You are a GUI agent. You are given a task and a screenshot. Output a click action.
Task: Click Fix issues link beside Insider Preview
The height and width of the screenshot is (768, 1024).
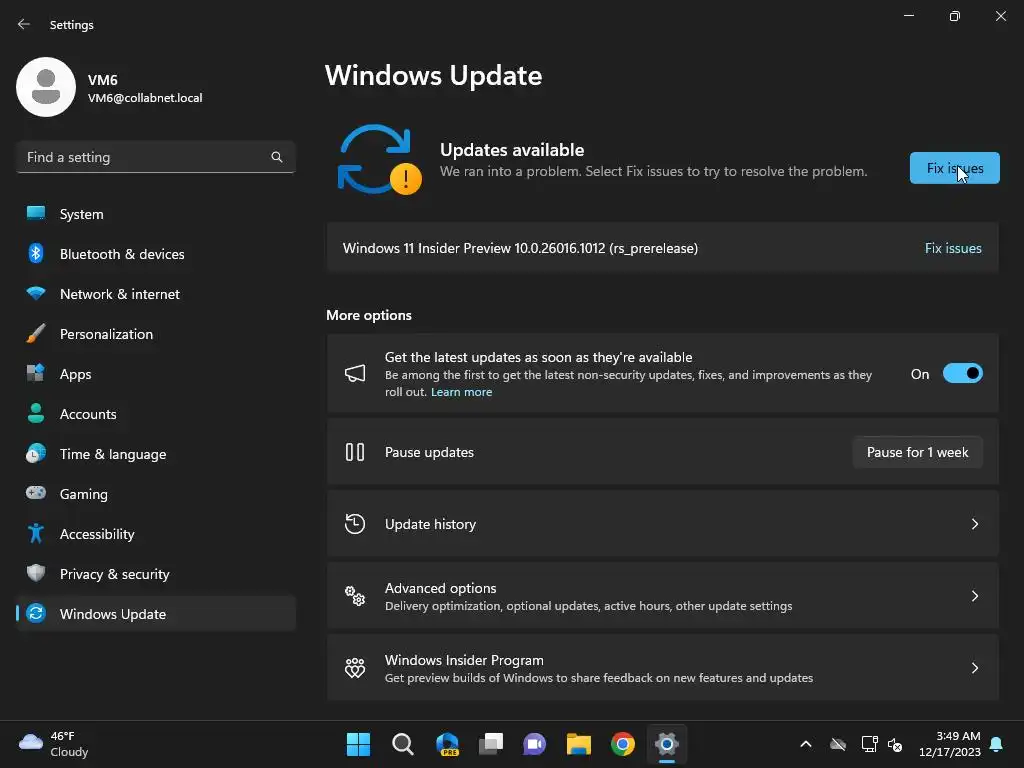953,248
